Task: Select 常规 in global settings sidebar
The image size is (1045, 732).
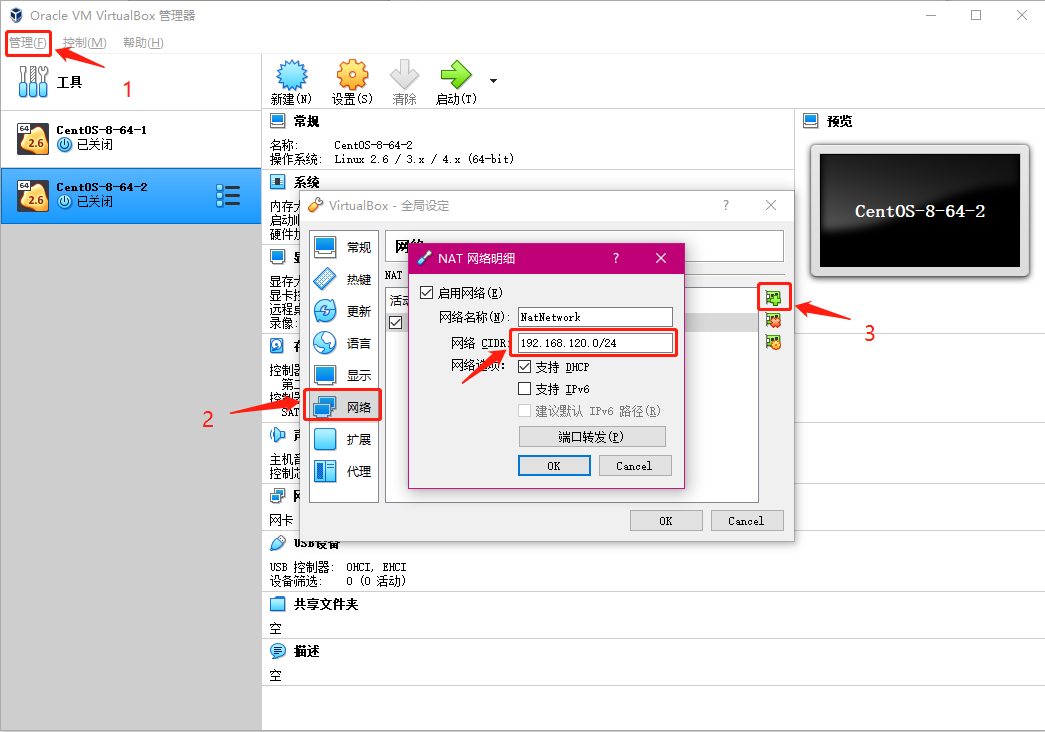Action: pyautogui.click(x=343, y=247)
